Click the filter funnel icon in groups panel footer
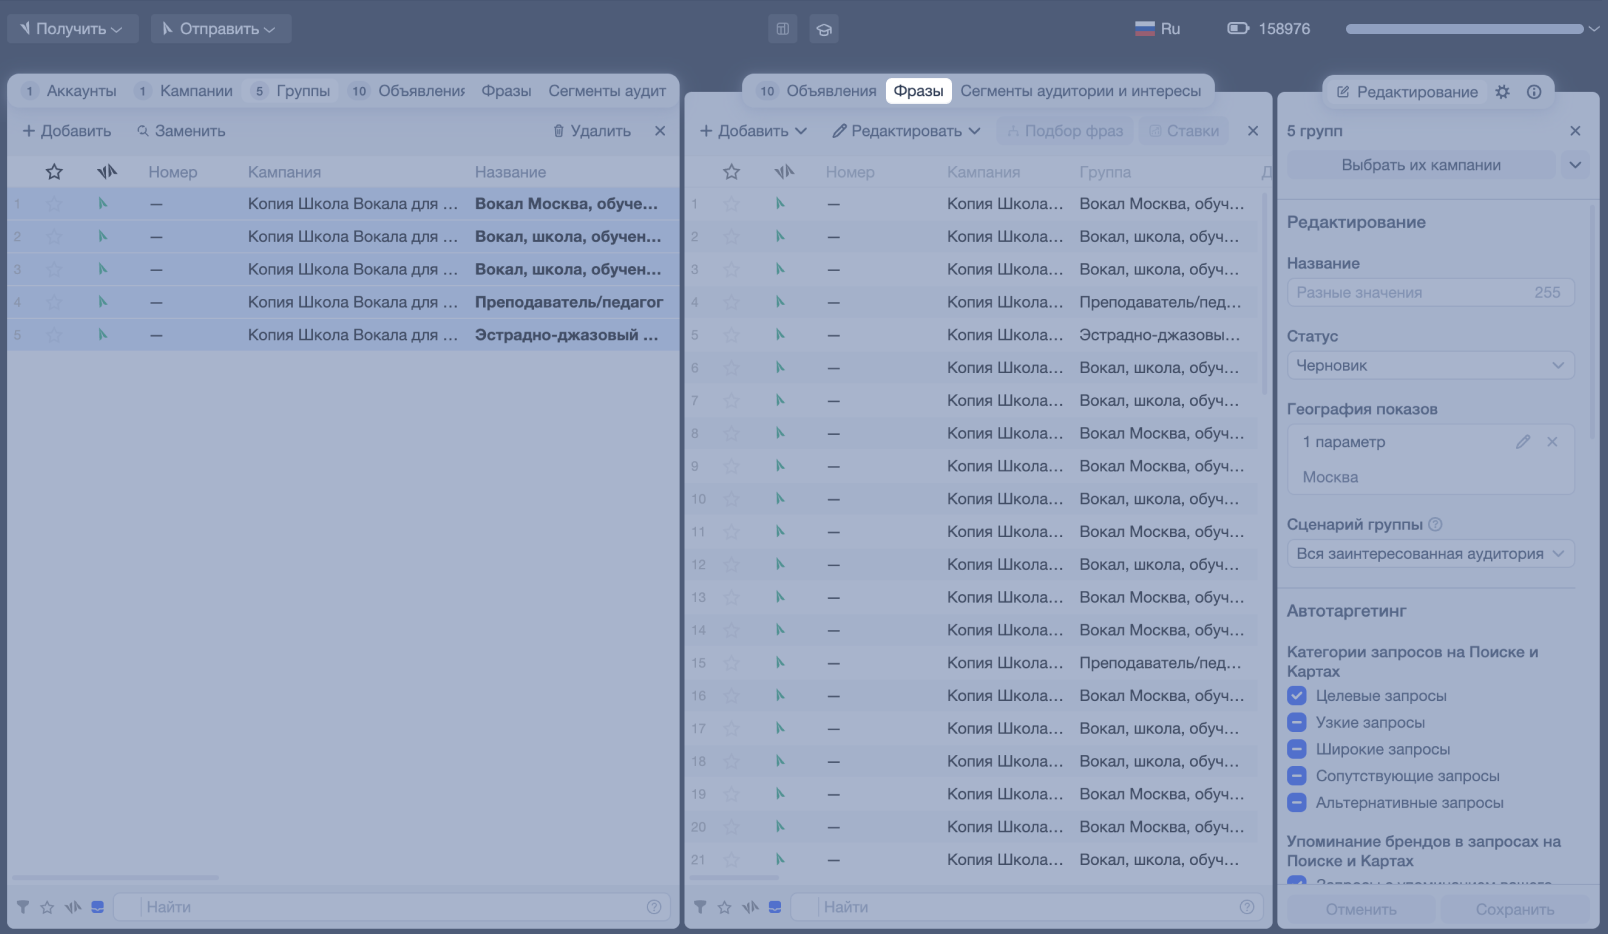This screenshot has height=934, width=1608. (22, 907)
